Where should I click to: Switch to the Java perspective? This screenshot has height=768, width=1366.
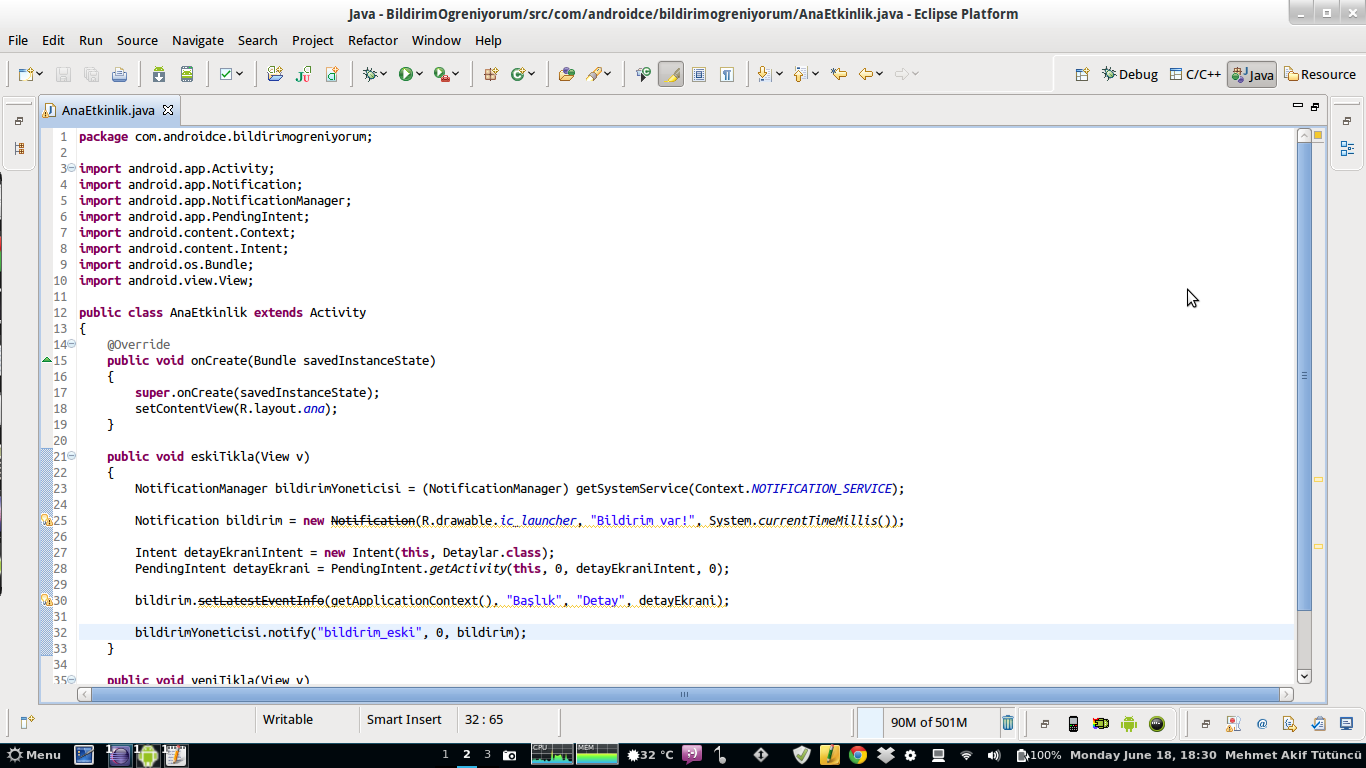point(1252,74)
